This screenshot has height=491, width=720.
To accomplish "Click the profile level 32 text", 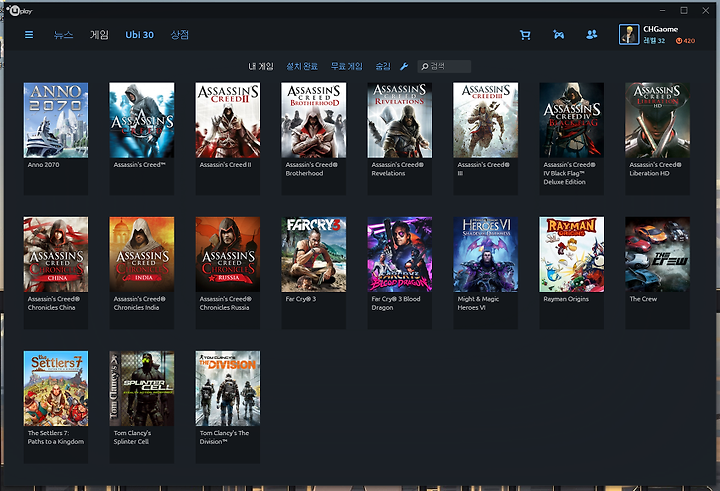I will 654,41.
